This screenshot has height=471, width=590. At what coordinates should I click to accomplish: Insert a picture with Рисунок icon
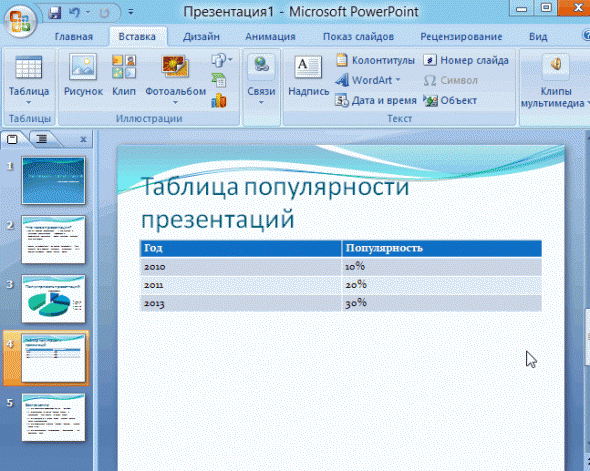(83, 75)
